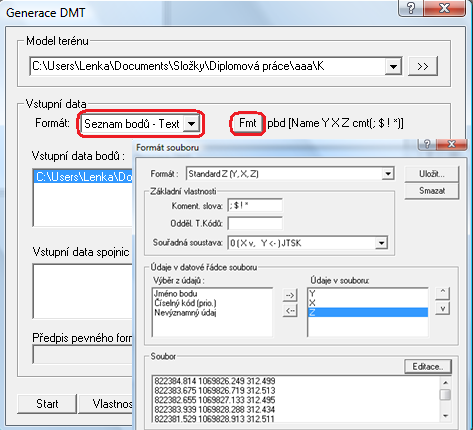Open the Souřadná soustava JTSK dropdown

[381, 243]
